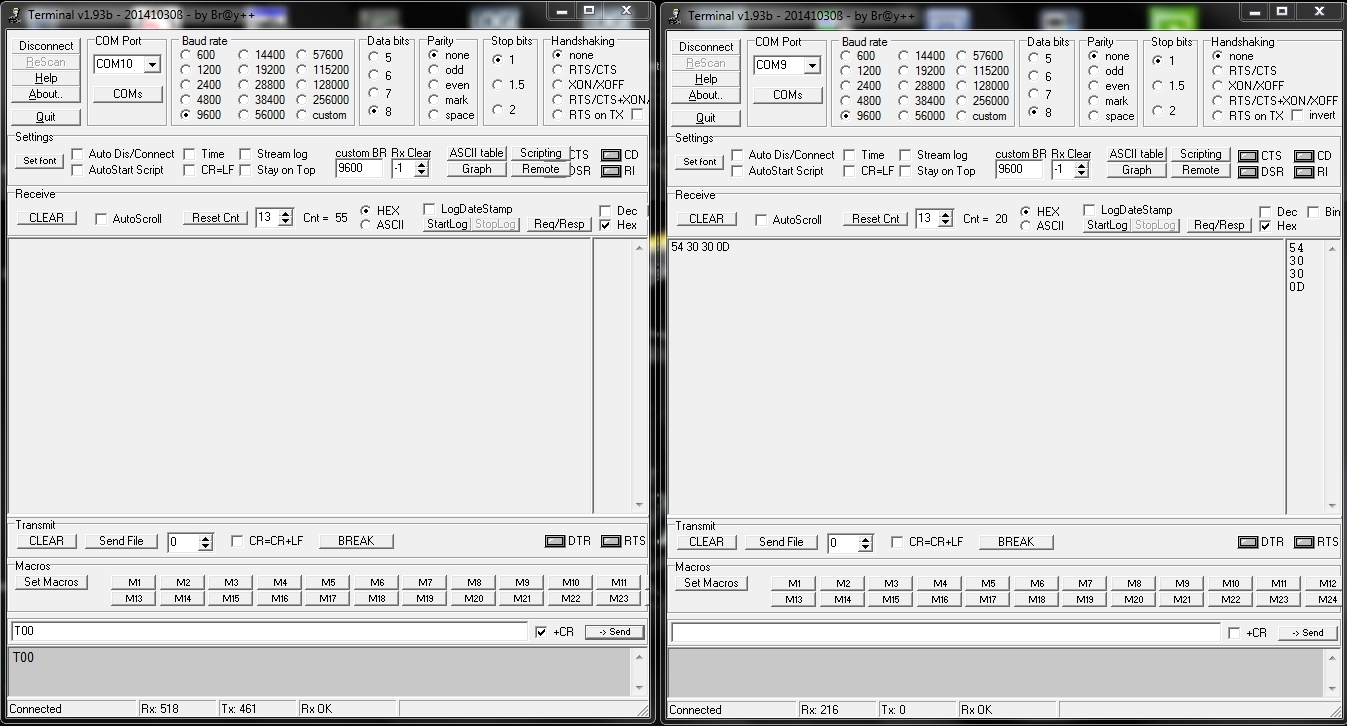Enable +CR checkbox in COM9 window

pos(1234,633)
